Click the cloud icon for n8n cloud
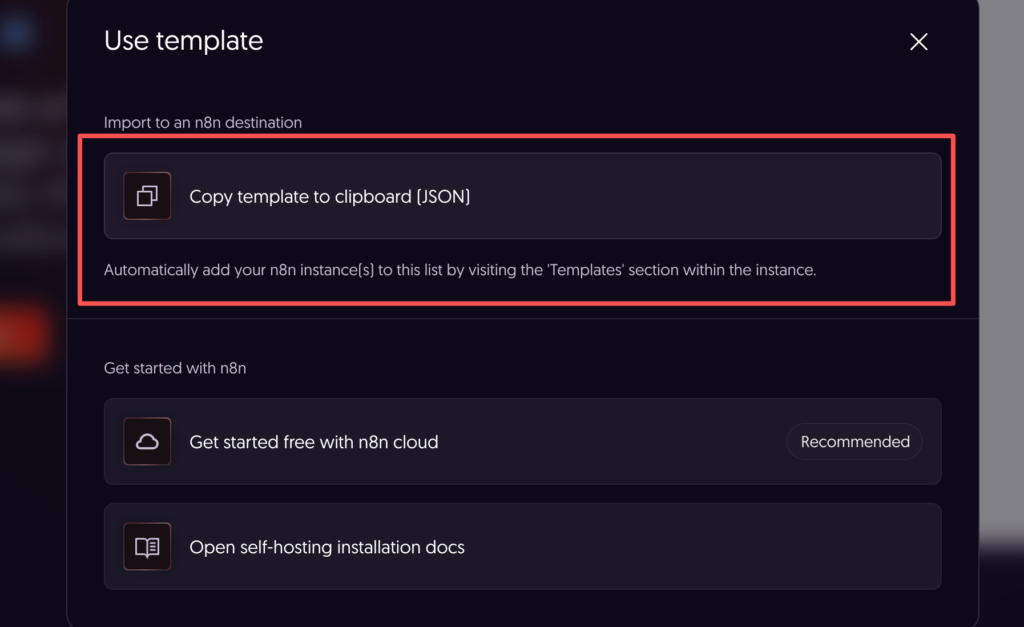1024x627 pixels. point(147,442)
